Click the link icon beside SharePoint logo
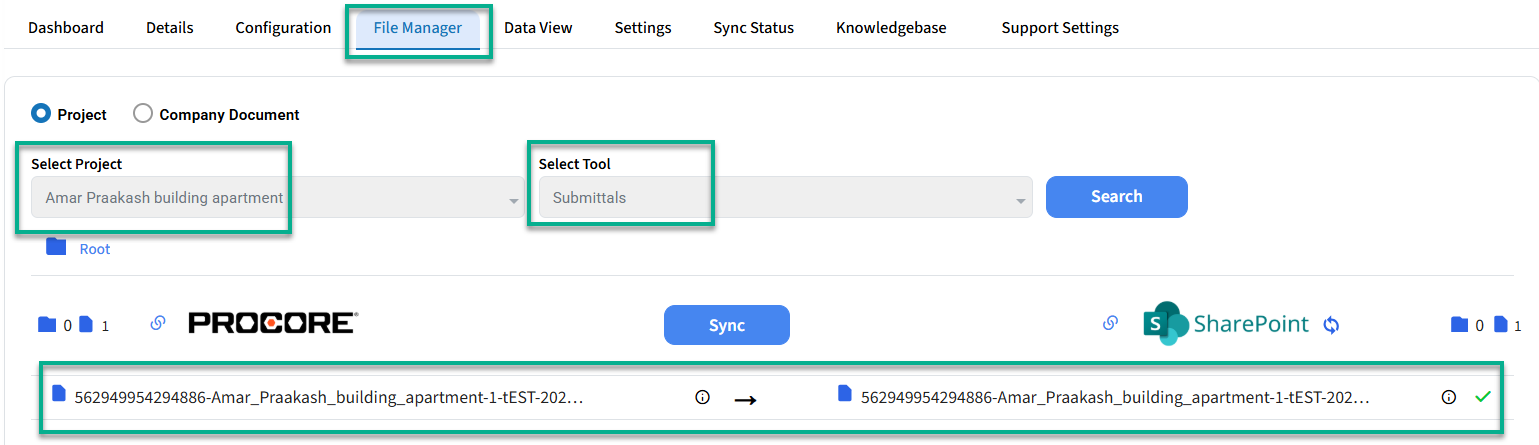Viewport: 1539px width, 445px height. [x=1109, y=324]
